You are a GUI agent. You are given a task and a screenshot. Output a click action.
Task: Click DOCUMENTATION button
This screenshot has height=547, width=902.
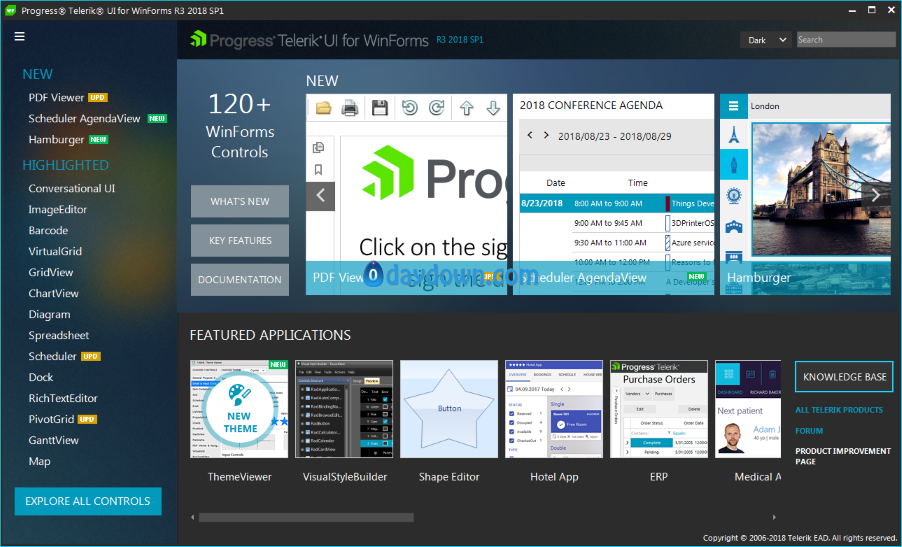240,280
